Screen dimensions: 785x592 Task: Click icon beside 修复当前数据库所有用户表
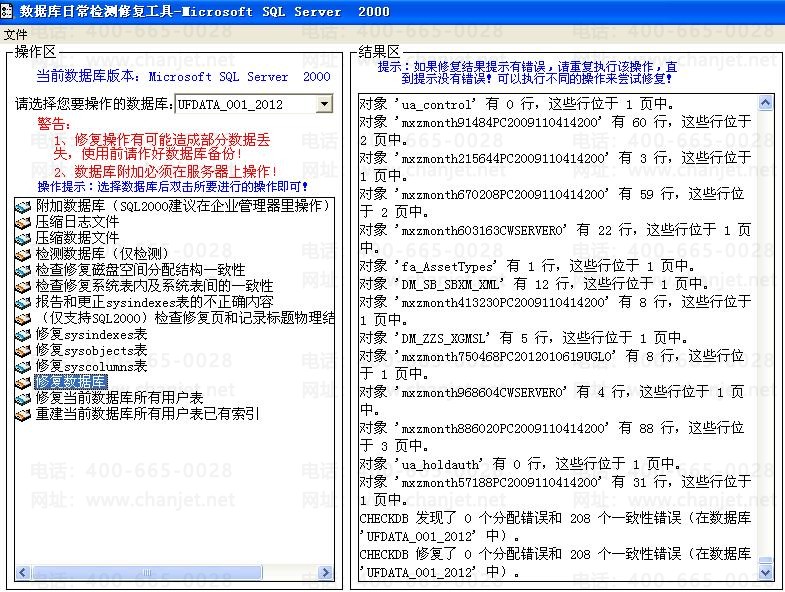pos(23,399)
